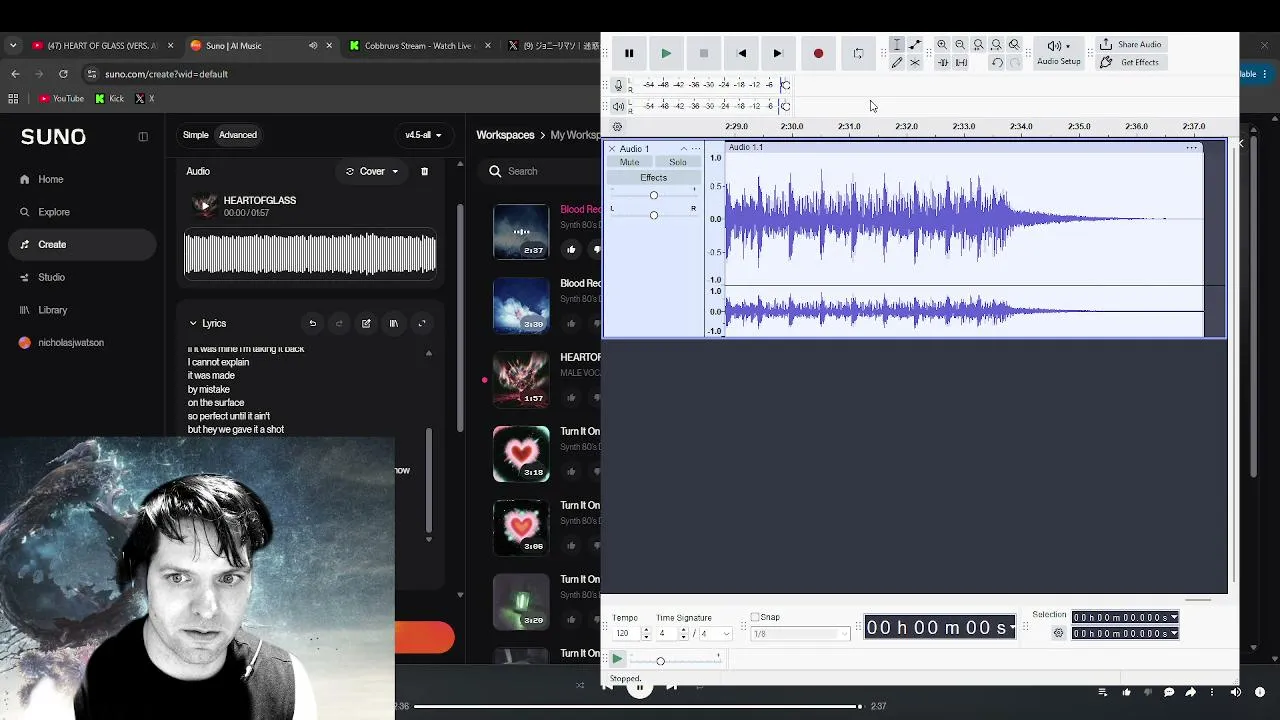This screenshot has height=720, width=1280.
Task: Open the YouTube bookmark
Action: click(61, 98)
